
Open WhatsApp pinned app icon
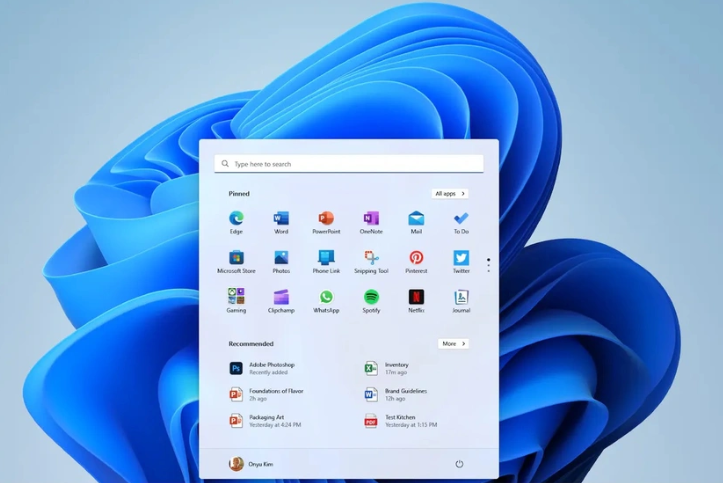(x=326, y=297)
